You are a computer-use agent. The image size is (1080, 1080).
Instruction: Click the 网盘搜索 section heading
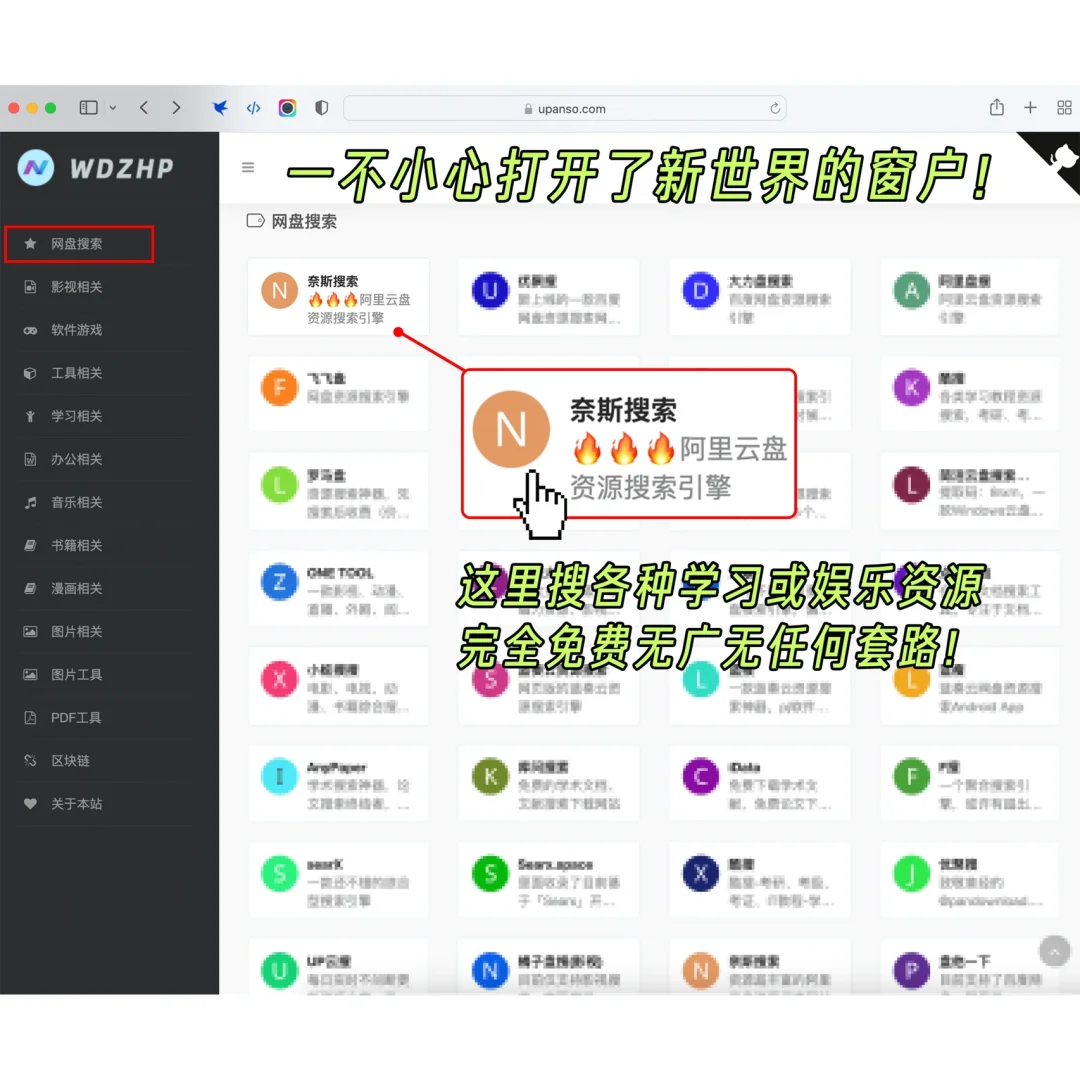304,221
